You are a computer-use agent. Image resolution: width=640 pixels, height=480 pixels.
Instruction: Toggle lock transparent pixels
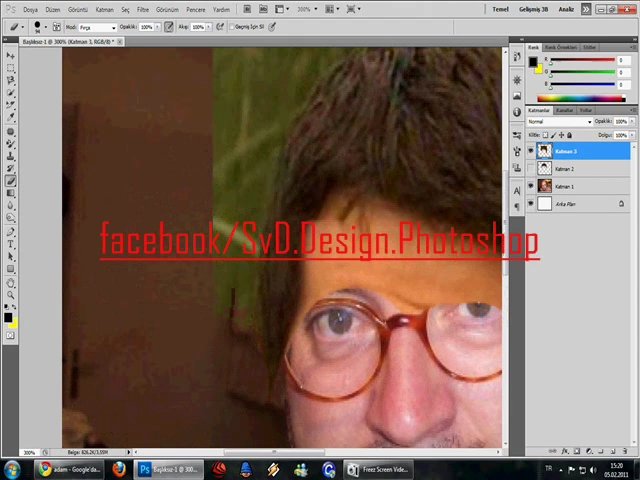pyautogui.click(x=545, y=135)
